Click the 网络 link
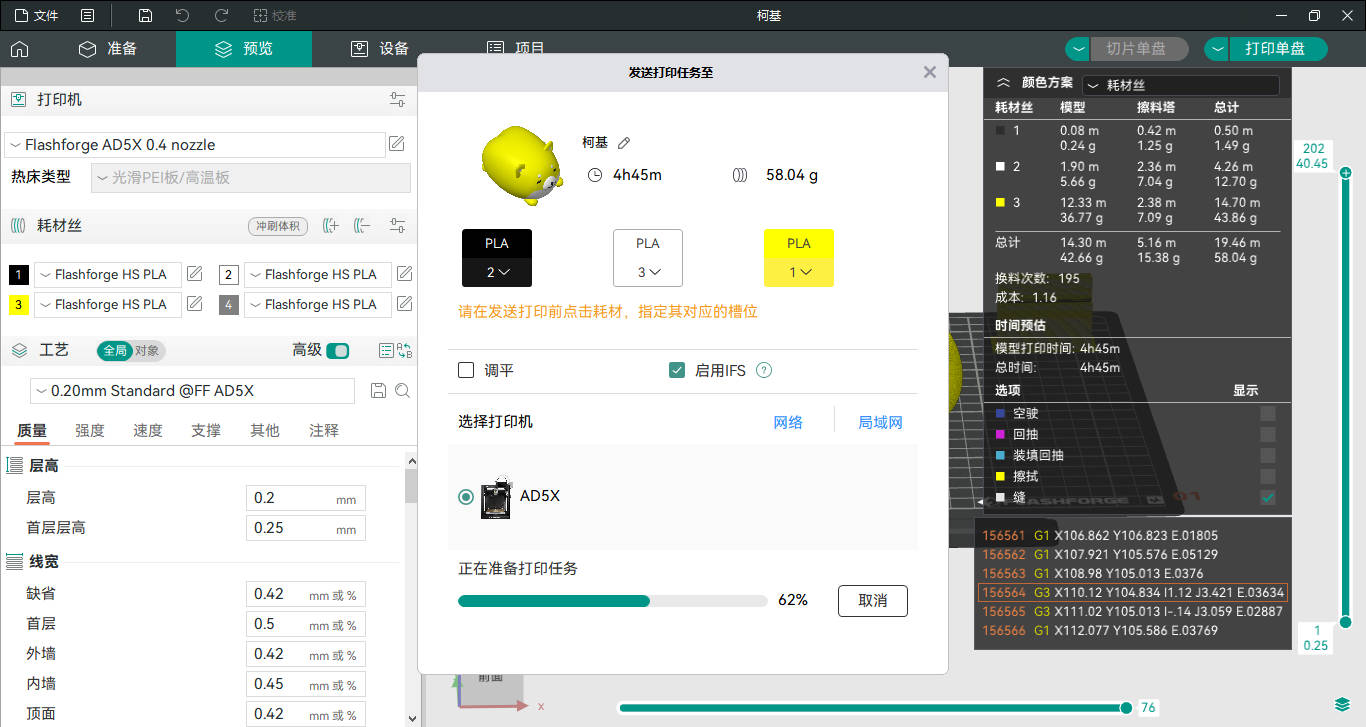The image size is (1366, 727). click(x=788, y=423)
